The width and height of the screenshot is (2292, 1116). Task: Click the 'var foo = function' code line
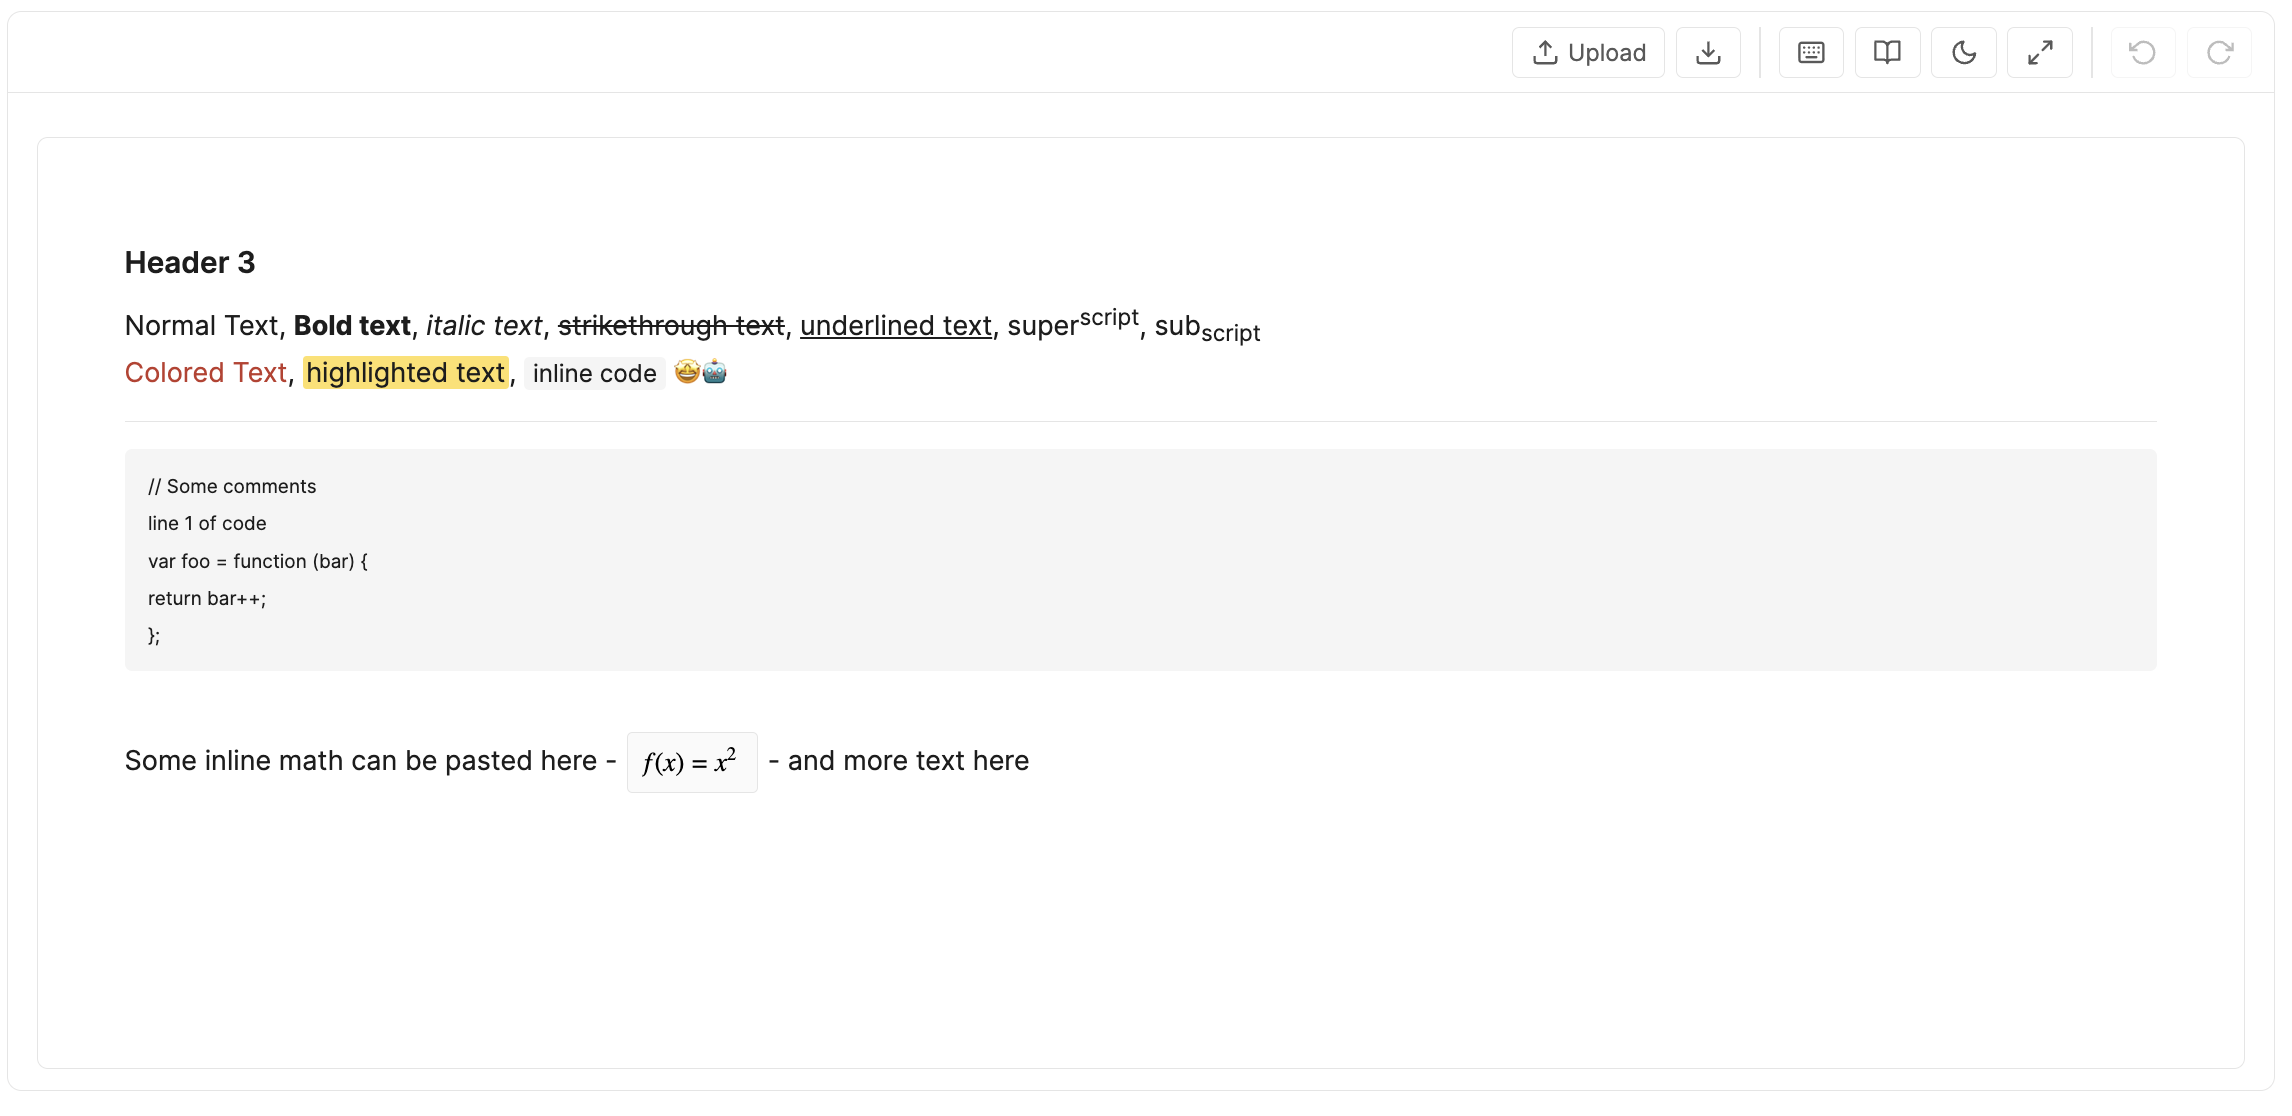point(258,561)
